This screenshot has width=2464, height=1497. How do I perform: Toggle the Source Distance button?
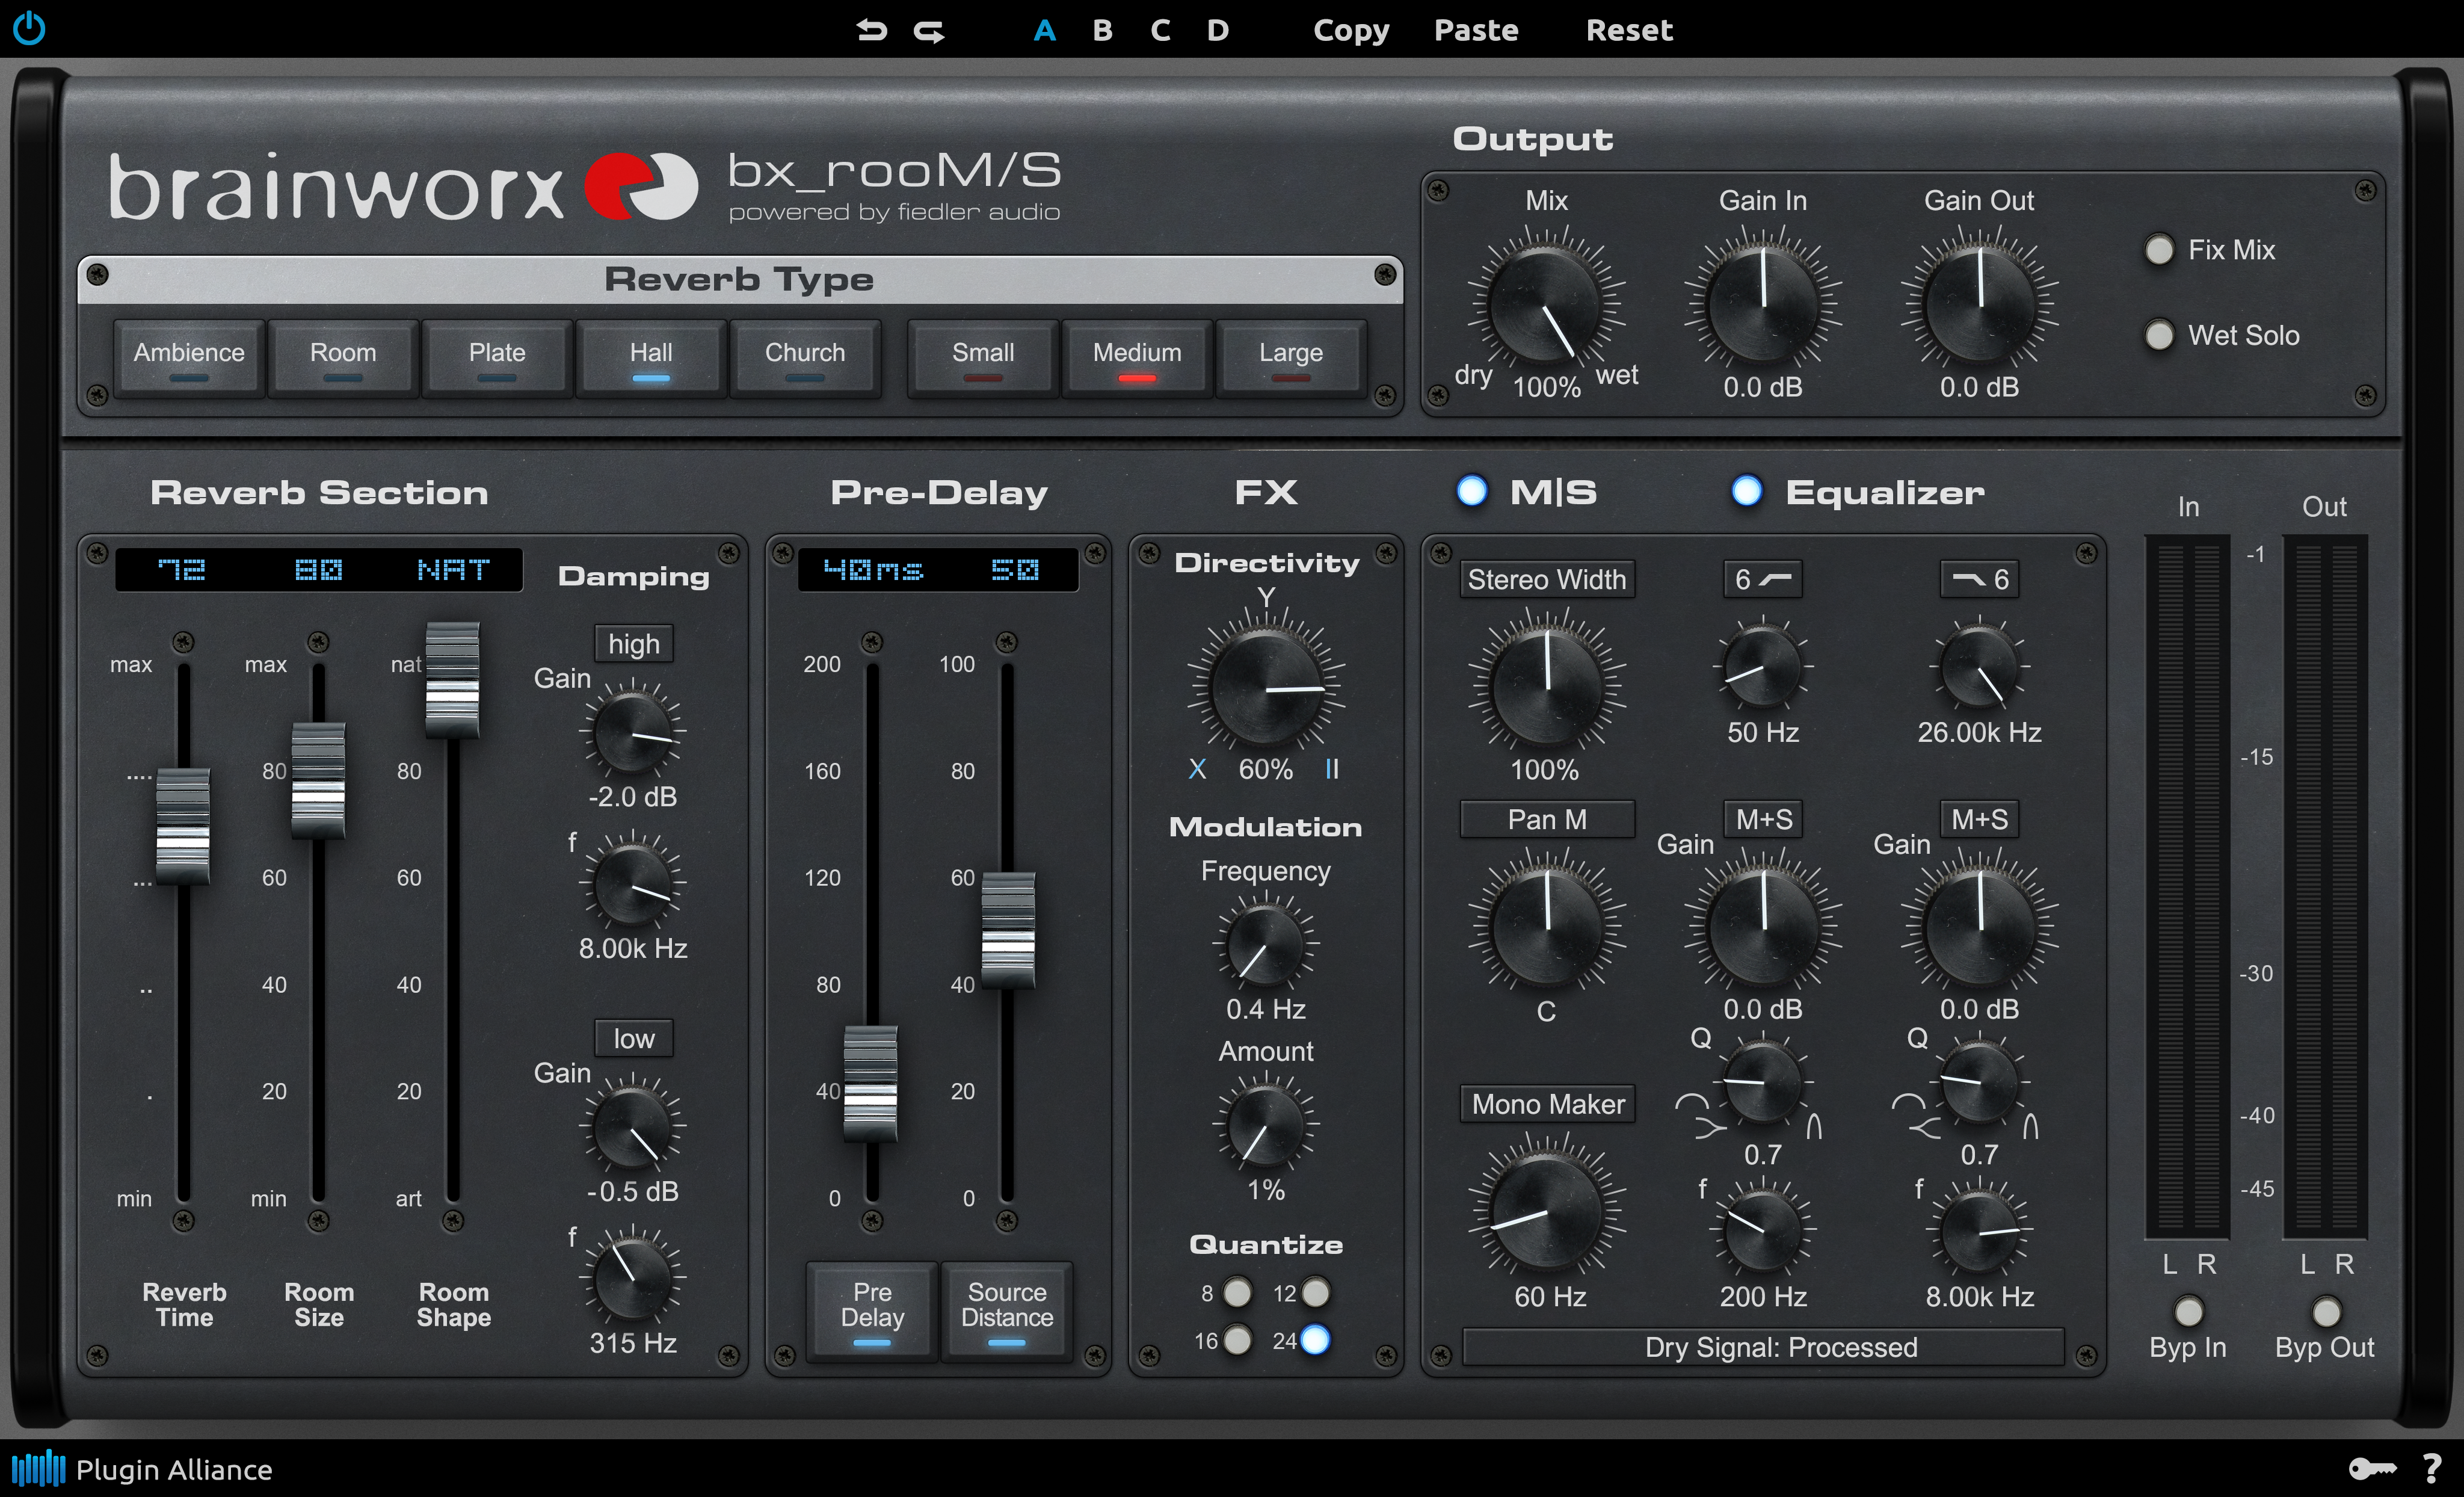(1007, 1311)
